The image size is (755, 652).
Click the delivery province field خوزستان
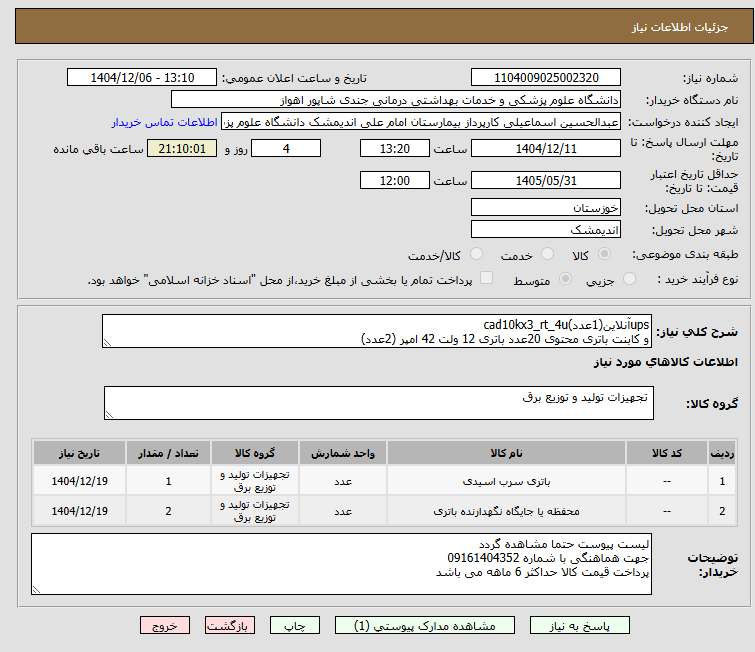click(x=546, y=208)
